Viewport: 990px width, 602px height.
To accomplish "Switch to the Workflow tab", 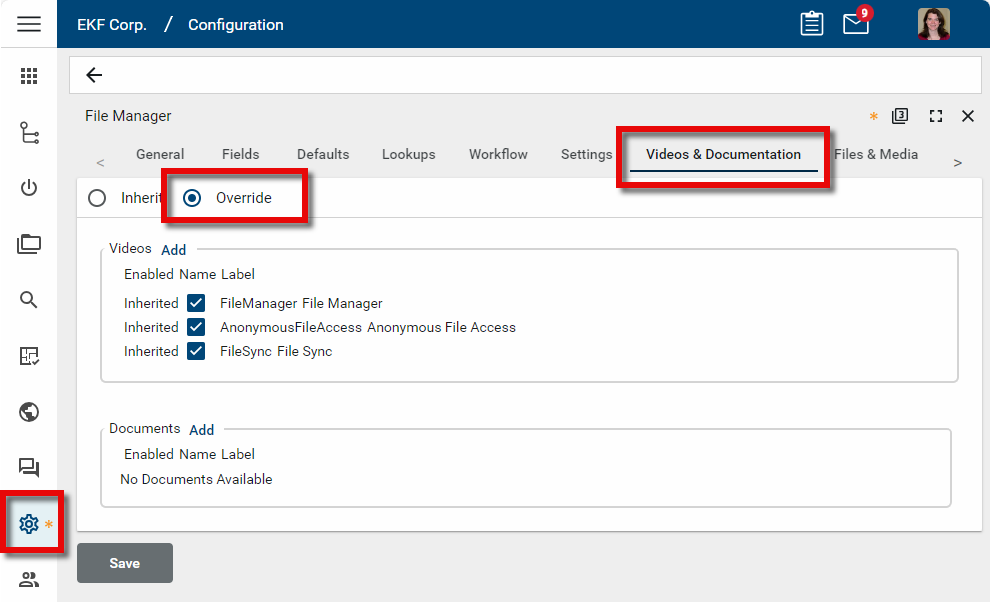I will point(498,154).
